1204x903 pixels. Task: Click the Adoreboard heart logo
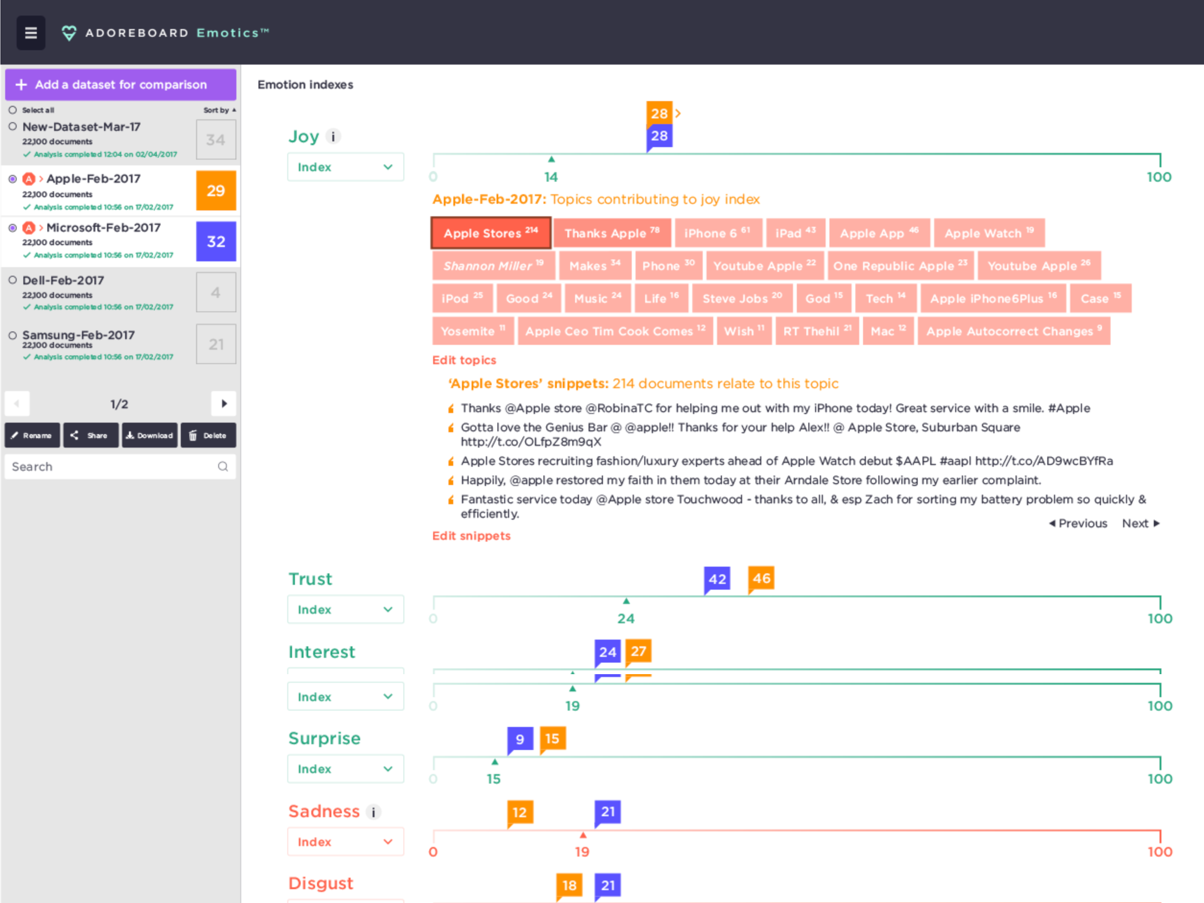[x=69, y=33]
